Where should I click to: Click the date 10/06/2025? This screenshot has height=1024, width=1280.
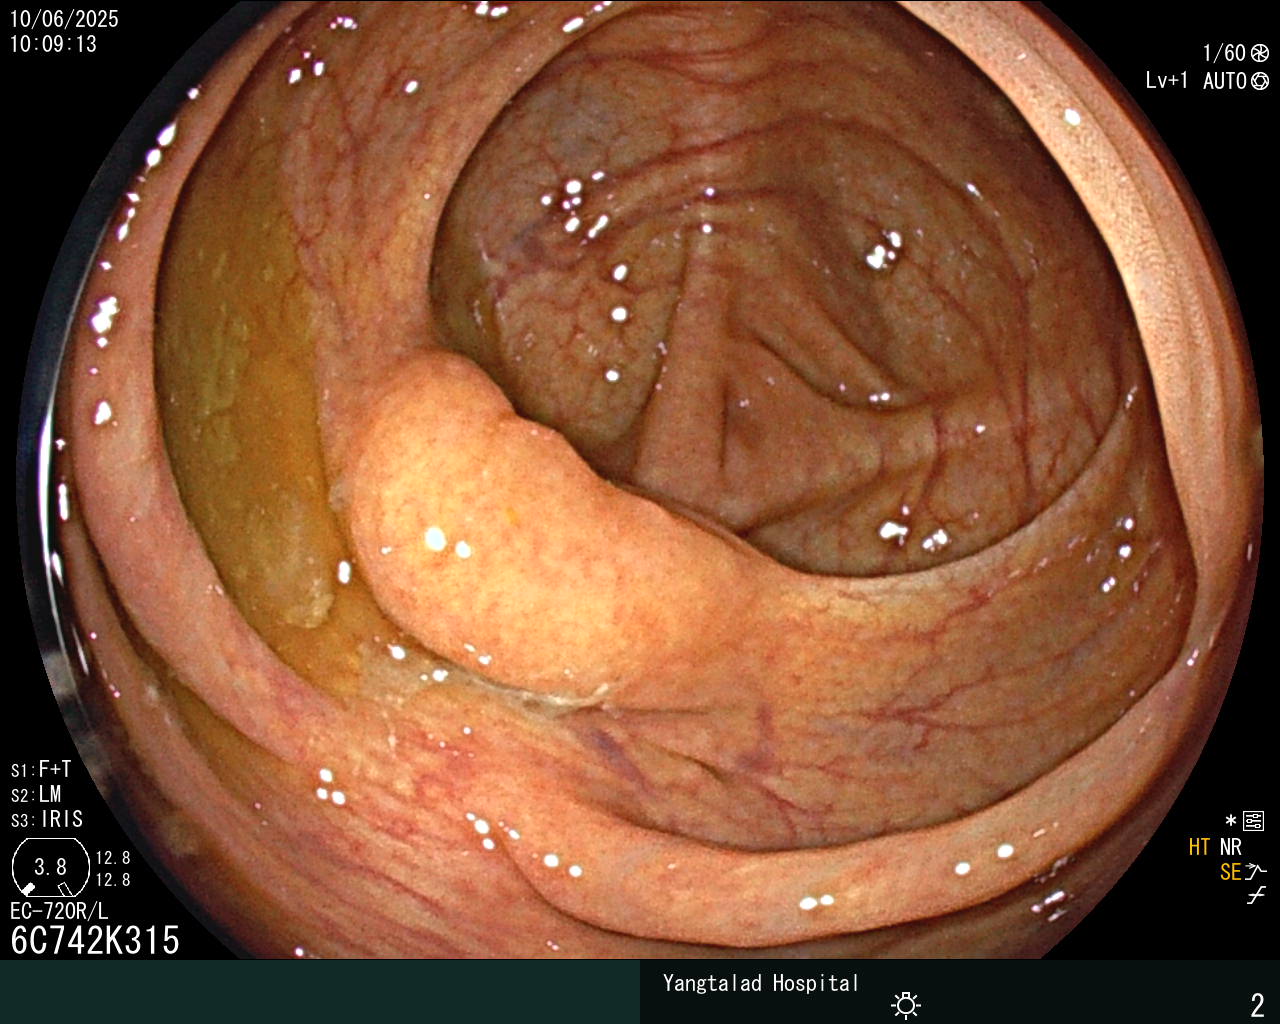click(64, 19)
